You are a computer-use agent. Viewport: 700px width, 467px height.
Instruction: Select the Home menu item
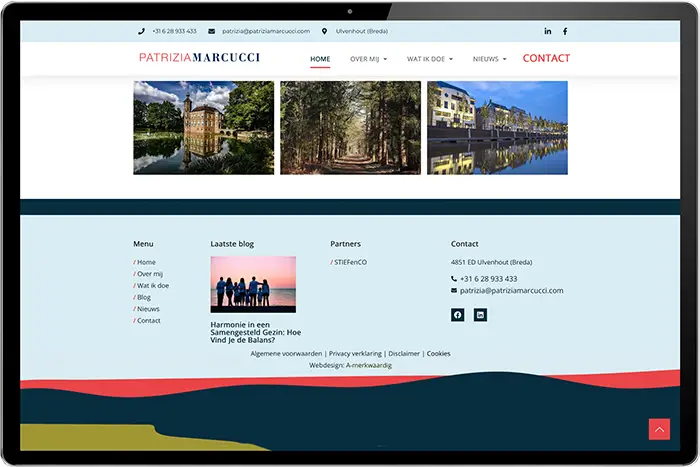(320, 59)
